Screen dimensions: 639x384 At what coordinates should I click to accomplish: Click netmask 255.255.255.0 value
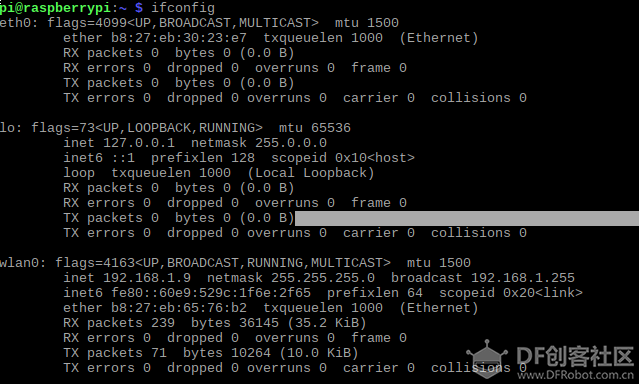pyautogui.click(x=291, y=278)
